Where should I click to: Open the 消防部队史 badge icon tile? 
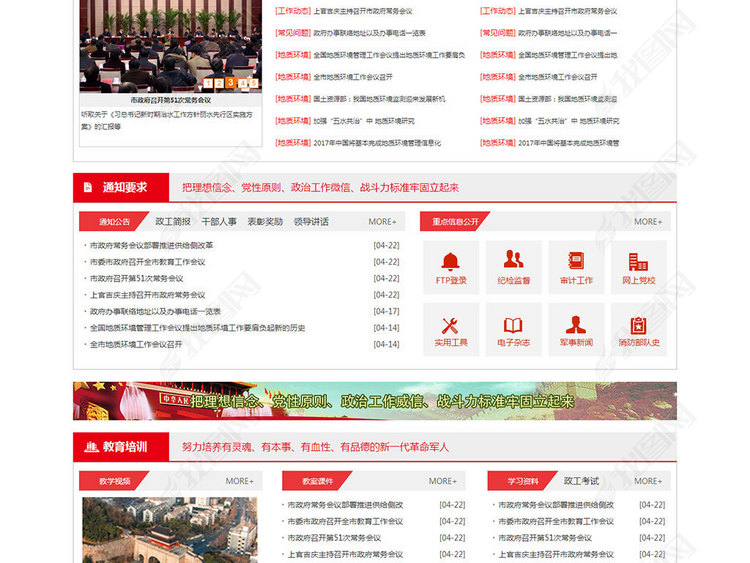coord(639,329)
